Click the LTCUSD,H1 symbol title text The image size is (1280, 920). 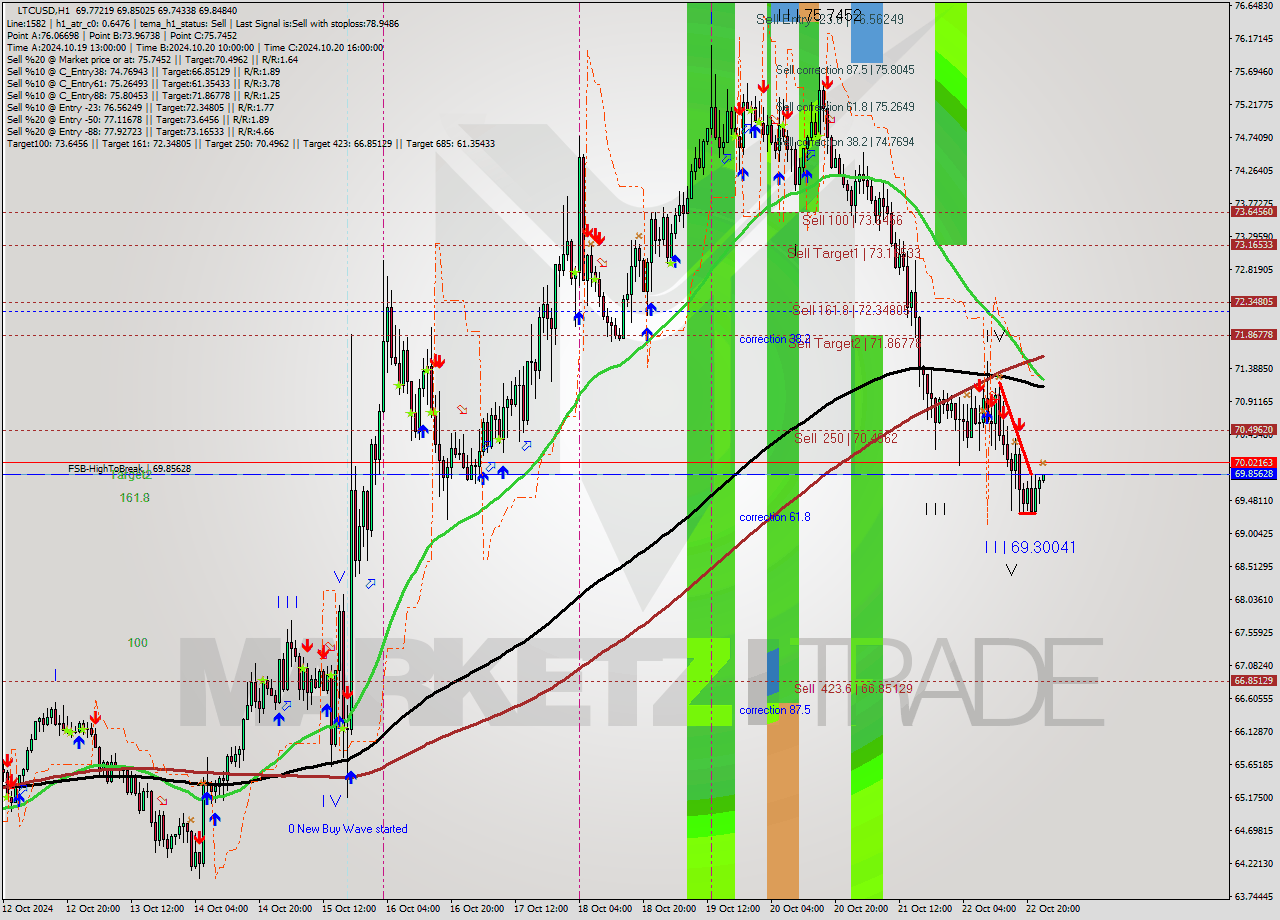pyautogui.click(x=43, y=9)
